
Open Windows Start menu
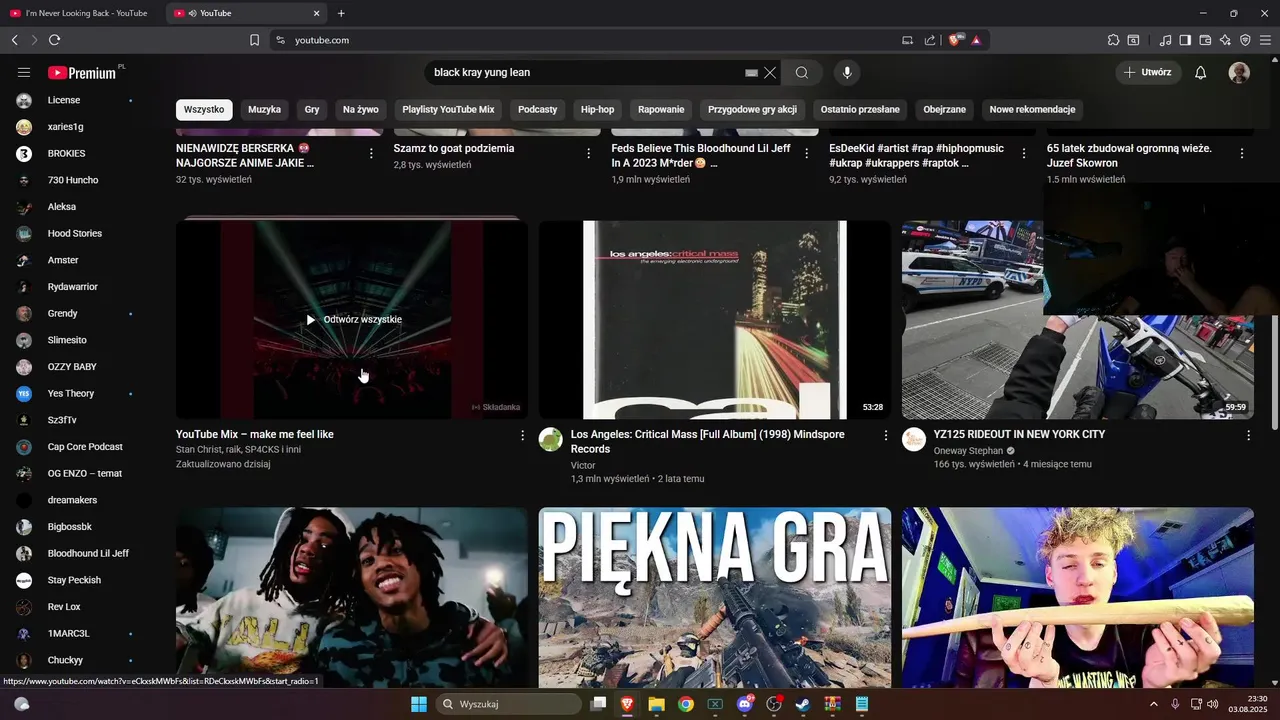[x=418, y=704]
